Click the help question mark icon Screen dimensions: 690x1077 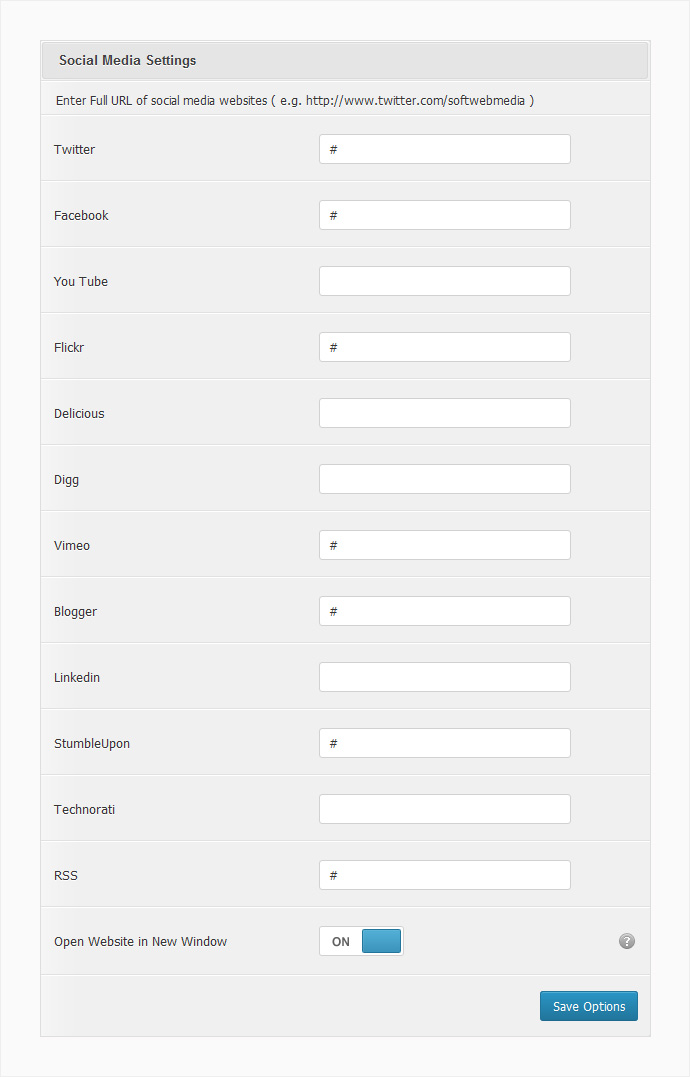click(626, 941)
